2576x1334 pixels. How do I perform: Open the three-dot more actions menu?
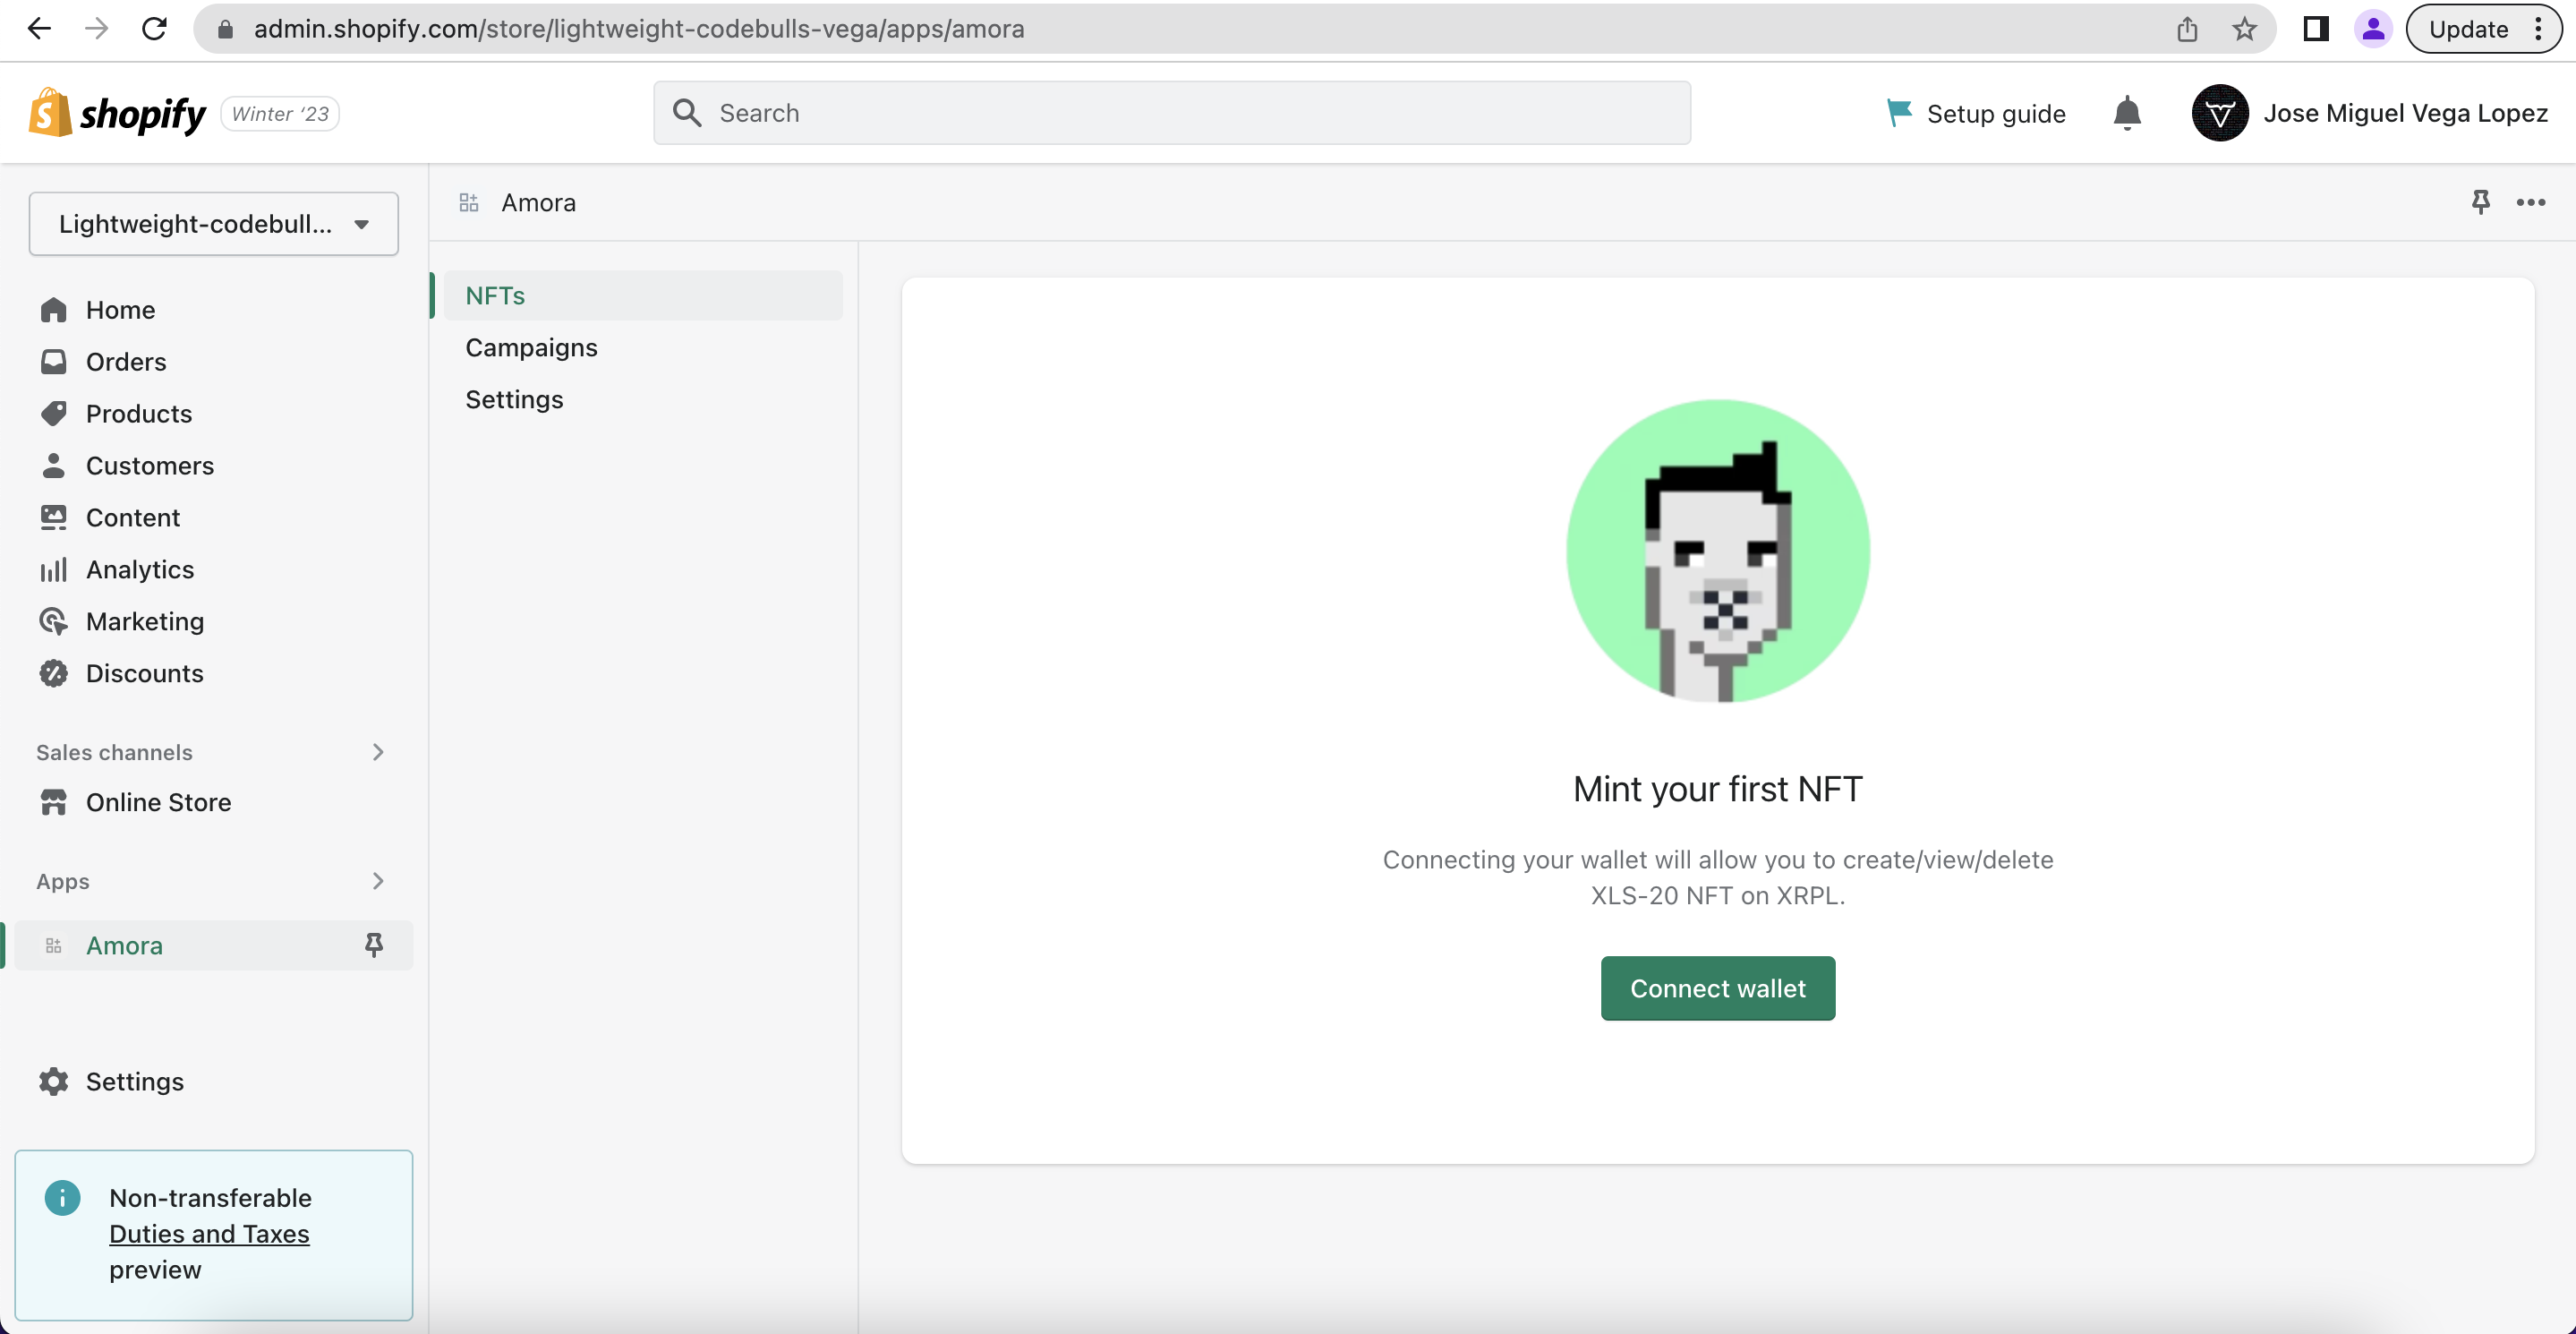(x=2530, y=202)
